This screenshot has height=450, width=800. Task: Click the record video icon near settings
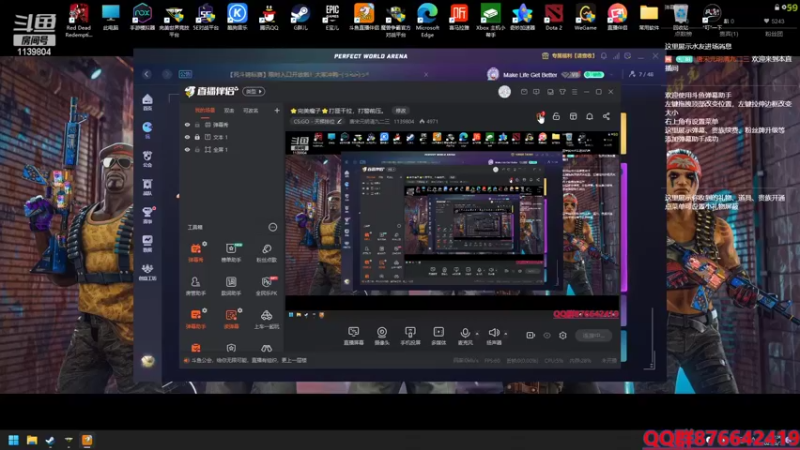(531, 335)
